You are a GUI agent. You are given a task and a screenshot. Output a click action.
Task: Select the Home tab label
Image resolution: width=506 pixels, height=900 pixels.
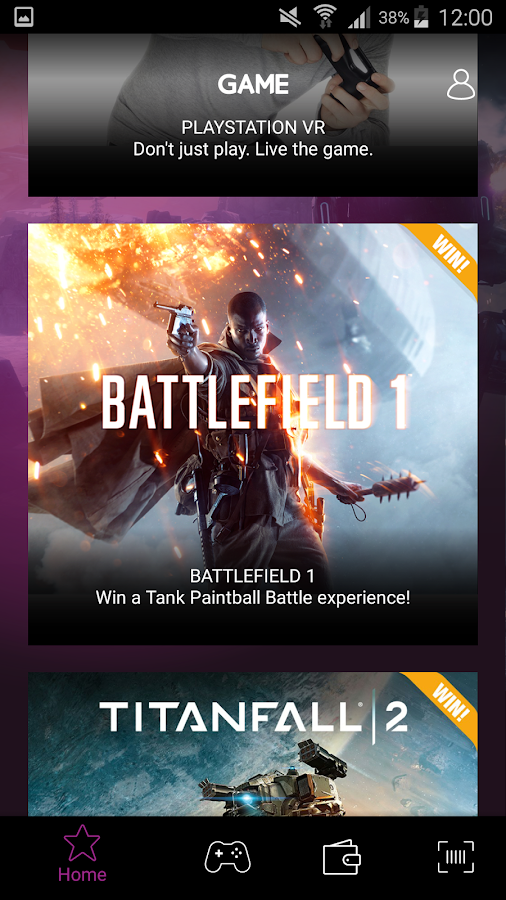tap(82, 875)
